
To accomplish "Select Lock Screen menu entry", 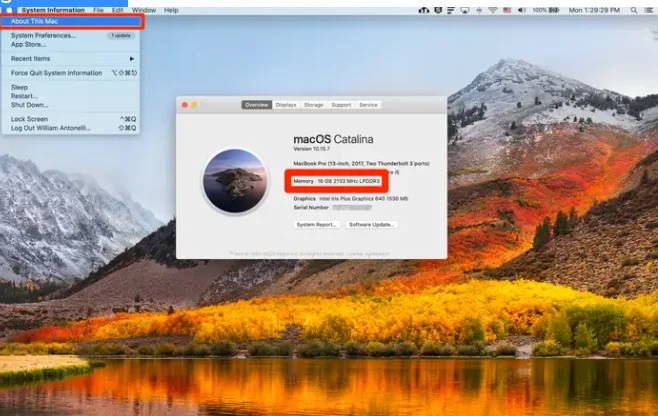I will pyautogui.click(x=70, y=119).
